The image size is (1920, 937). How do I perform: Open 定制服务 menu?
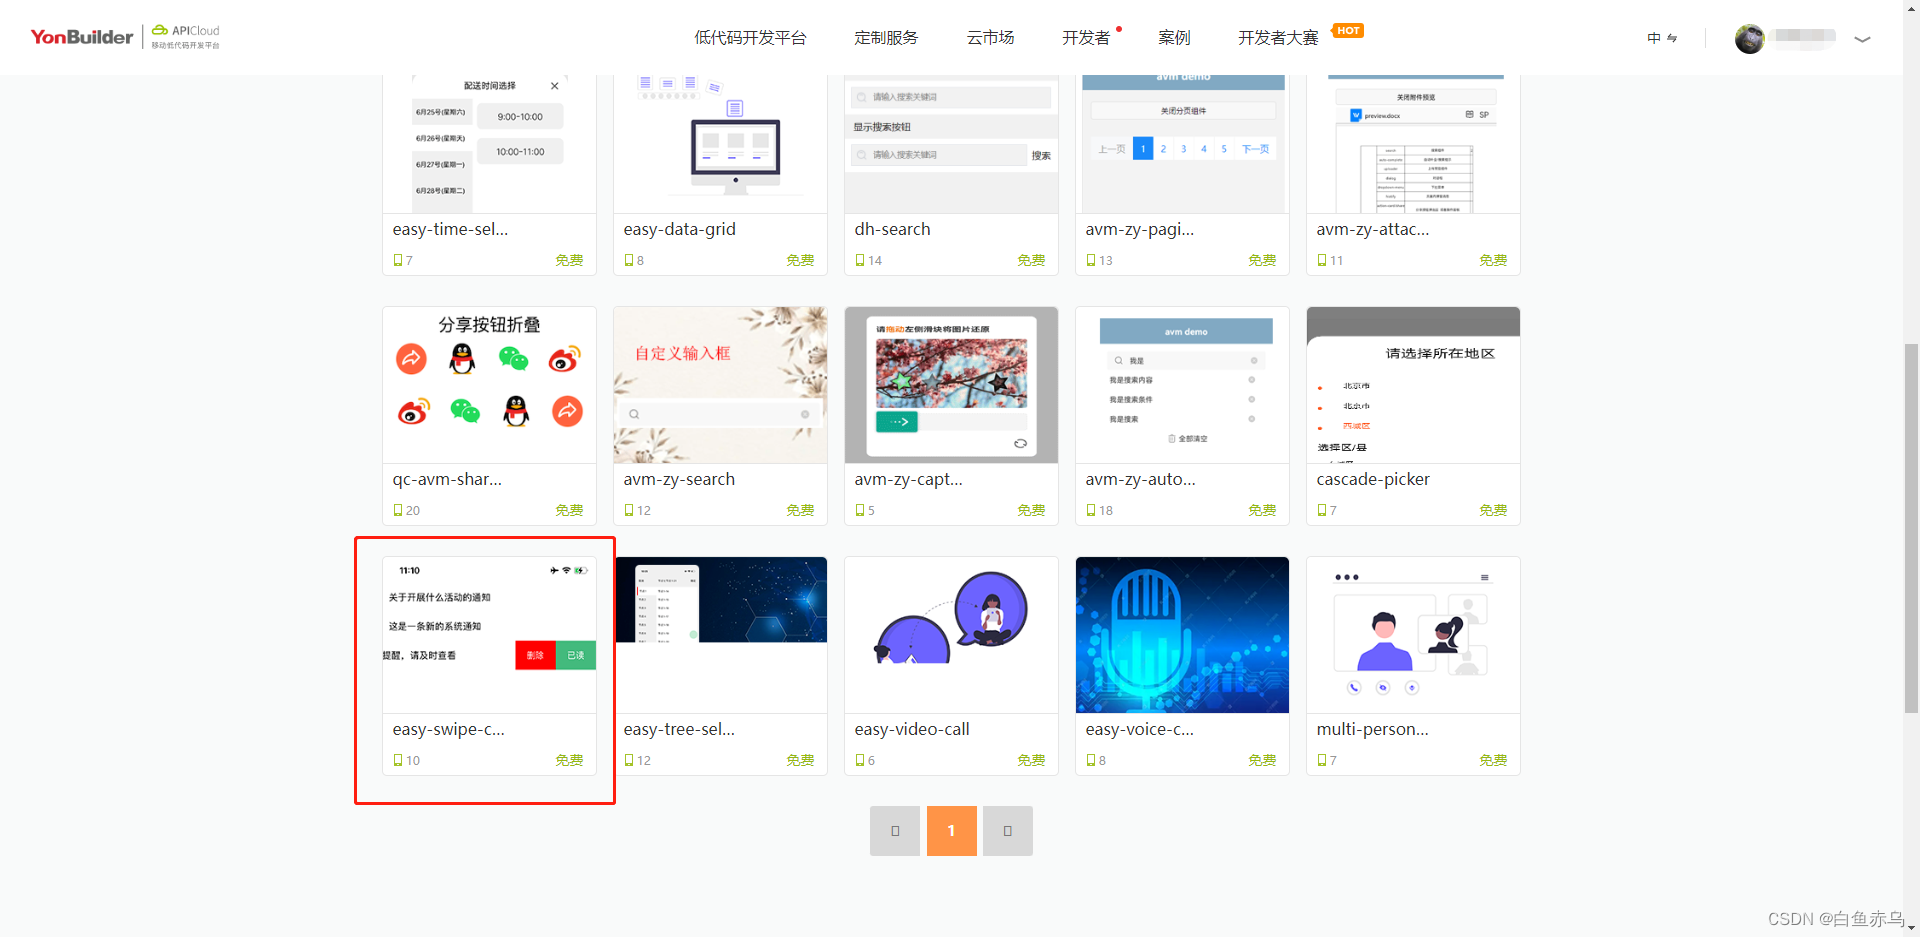click(x=886, y=38)
